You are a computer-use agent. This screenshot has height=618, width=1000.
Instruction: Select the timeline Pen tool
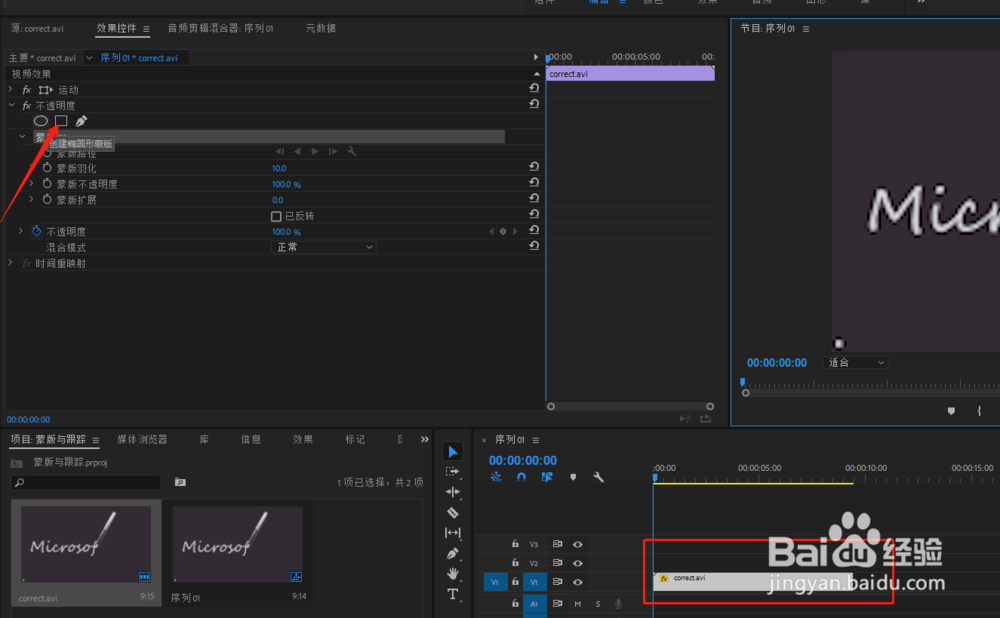coord(453,553)
